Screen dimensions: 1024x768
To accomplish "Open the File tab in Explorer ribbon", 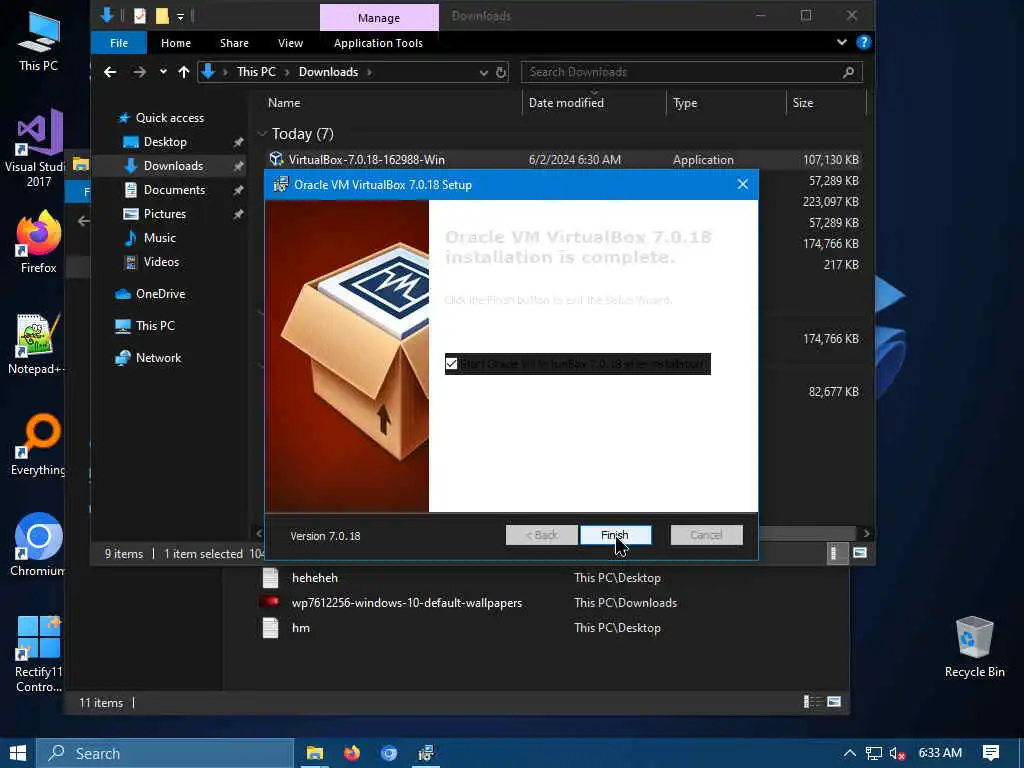I will pos(119,43).
